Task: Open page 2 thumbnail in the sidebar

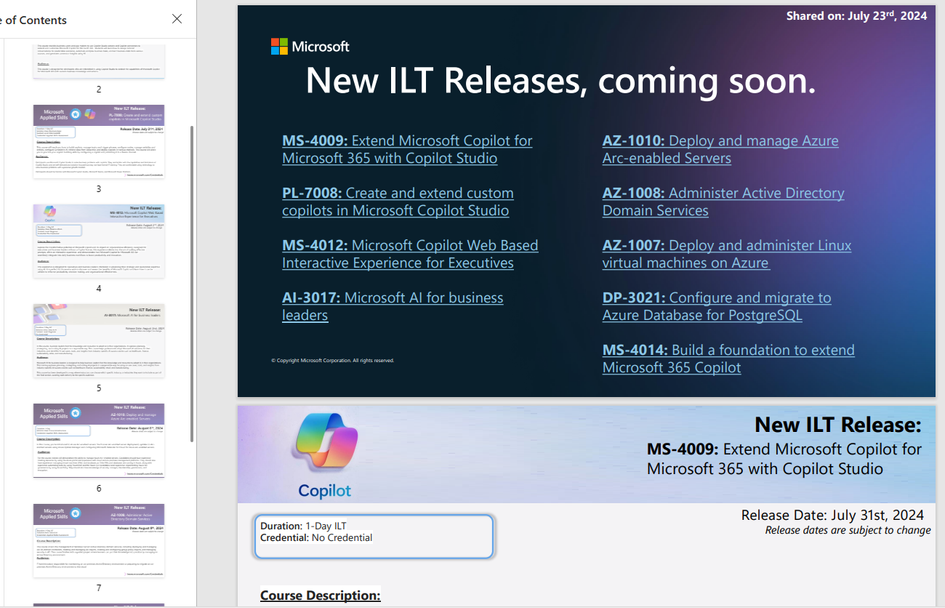Action: tap(99, 60)
